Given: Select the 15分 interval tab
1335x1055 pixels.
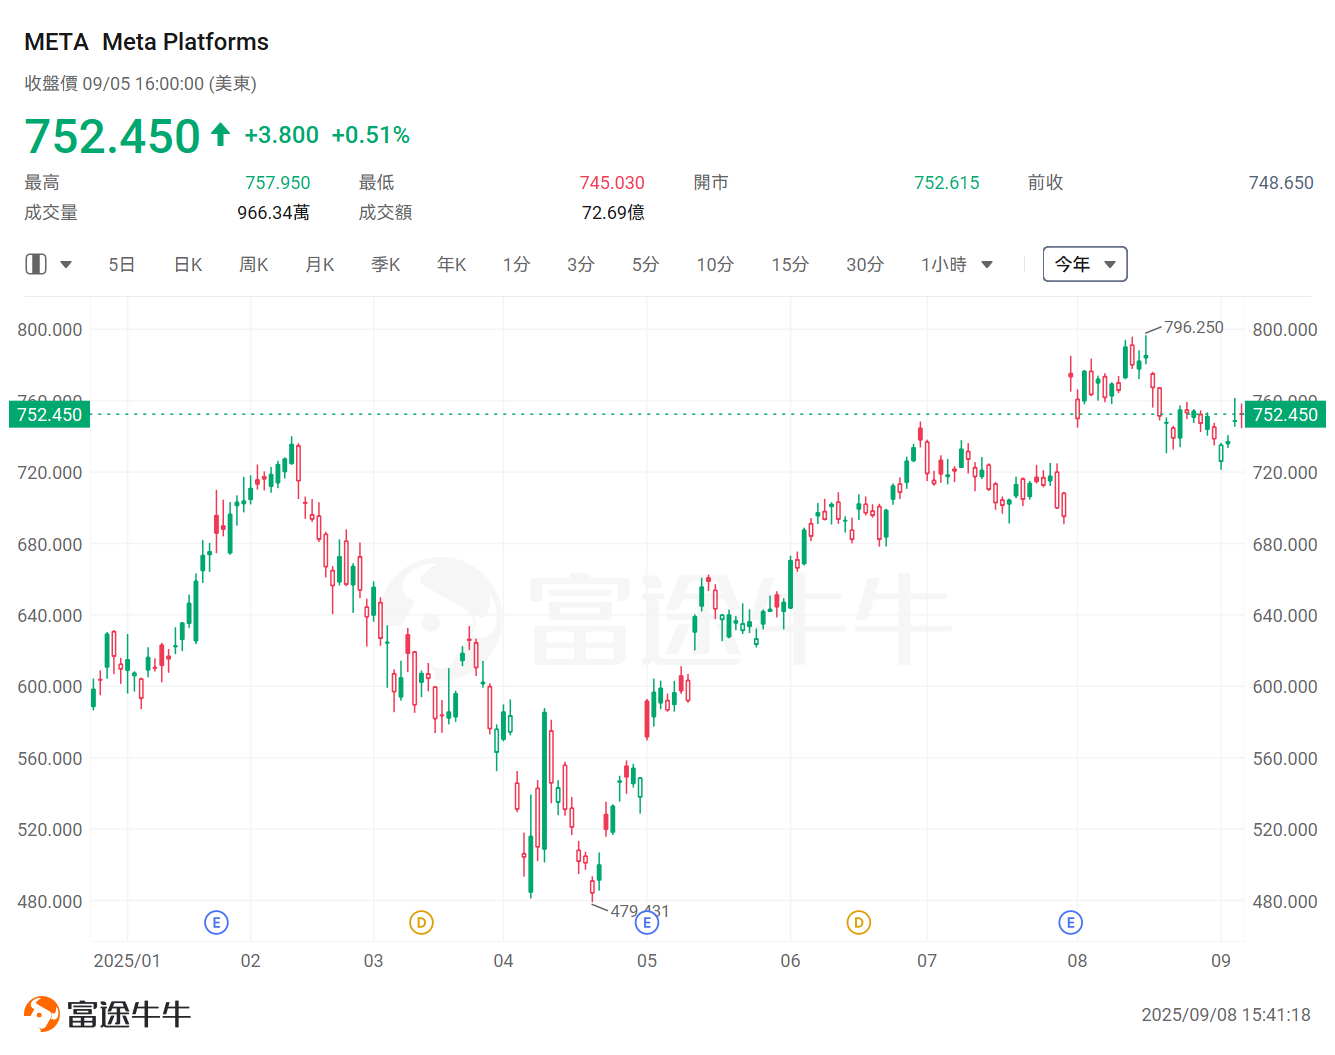Looking at the screenshot, I should 790,265.
